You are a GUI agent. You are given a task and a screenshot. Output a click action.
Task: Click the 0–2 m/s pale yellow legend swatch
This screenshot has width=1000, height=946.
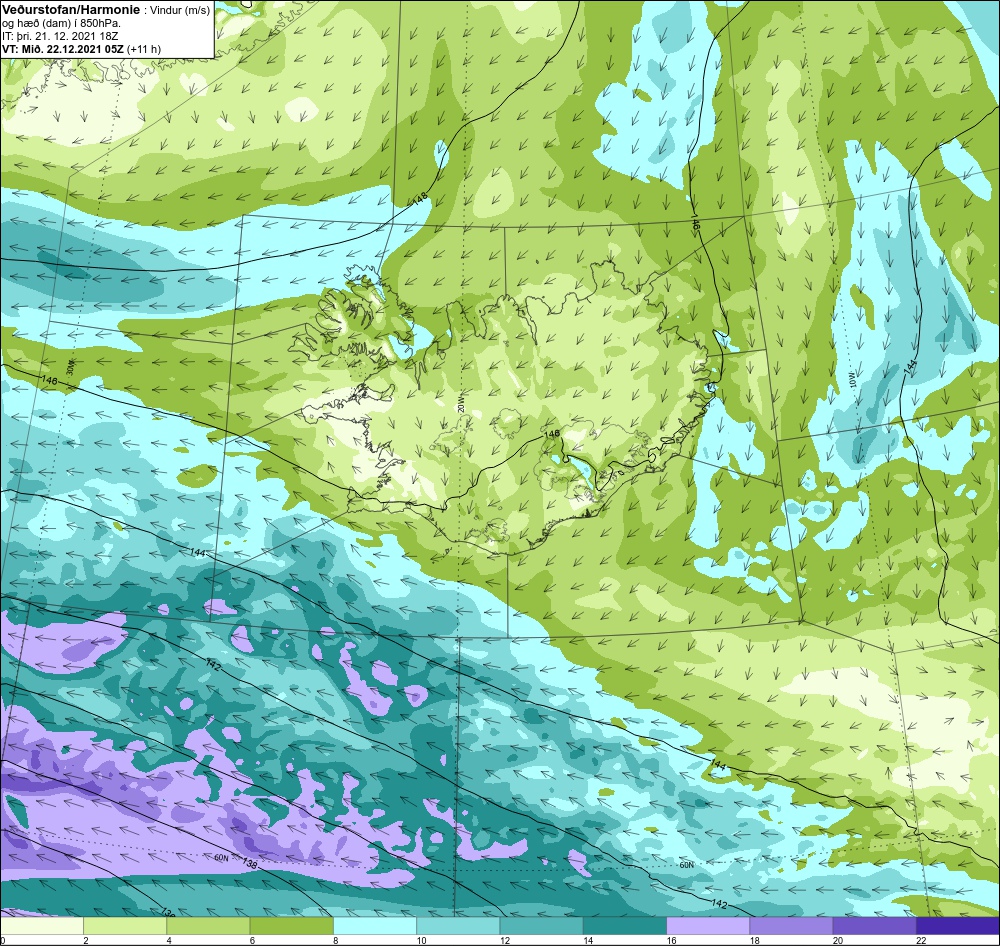[41, 926]
